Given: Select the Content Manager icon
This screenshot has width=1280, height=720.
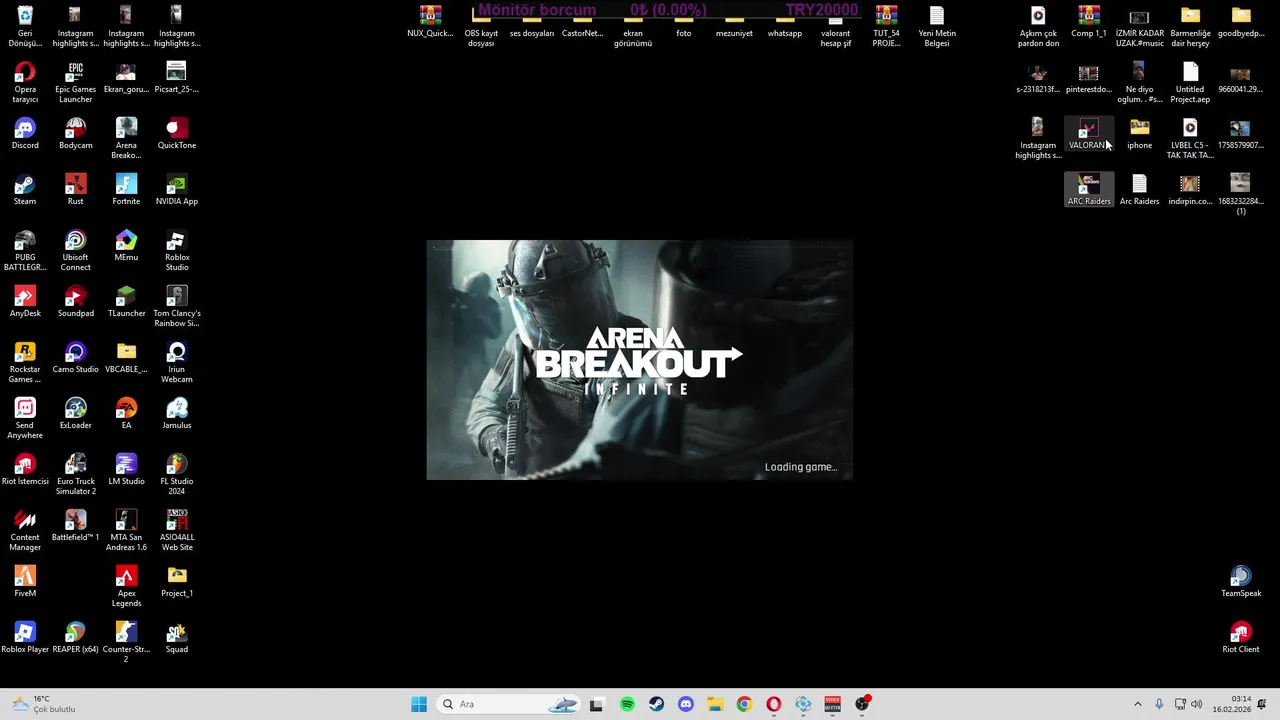Looking at the screenshot, I should click(25, 530).
